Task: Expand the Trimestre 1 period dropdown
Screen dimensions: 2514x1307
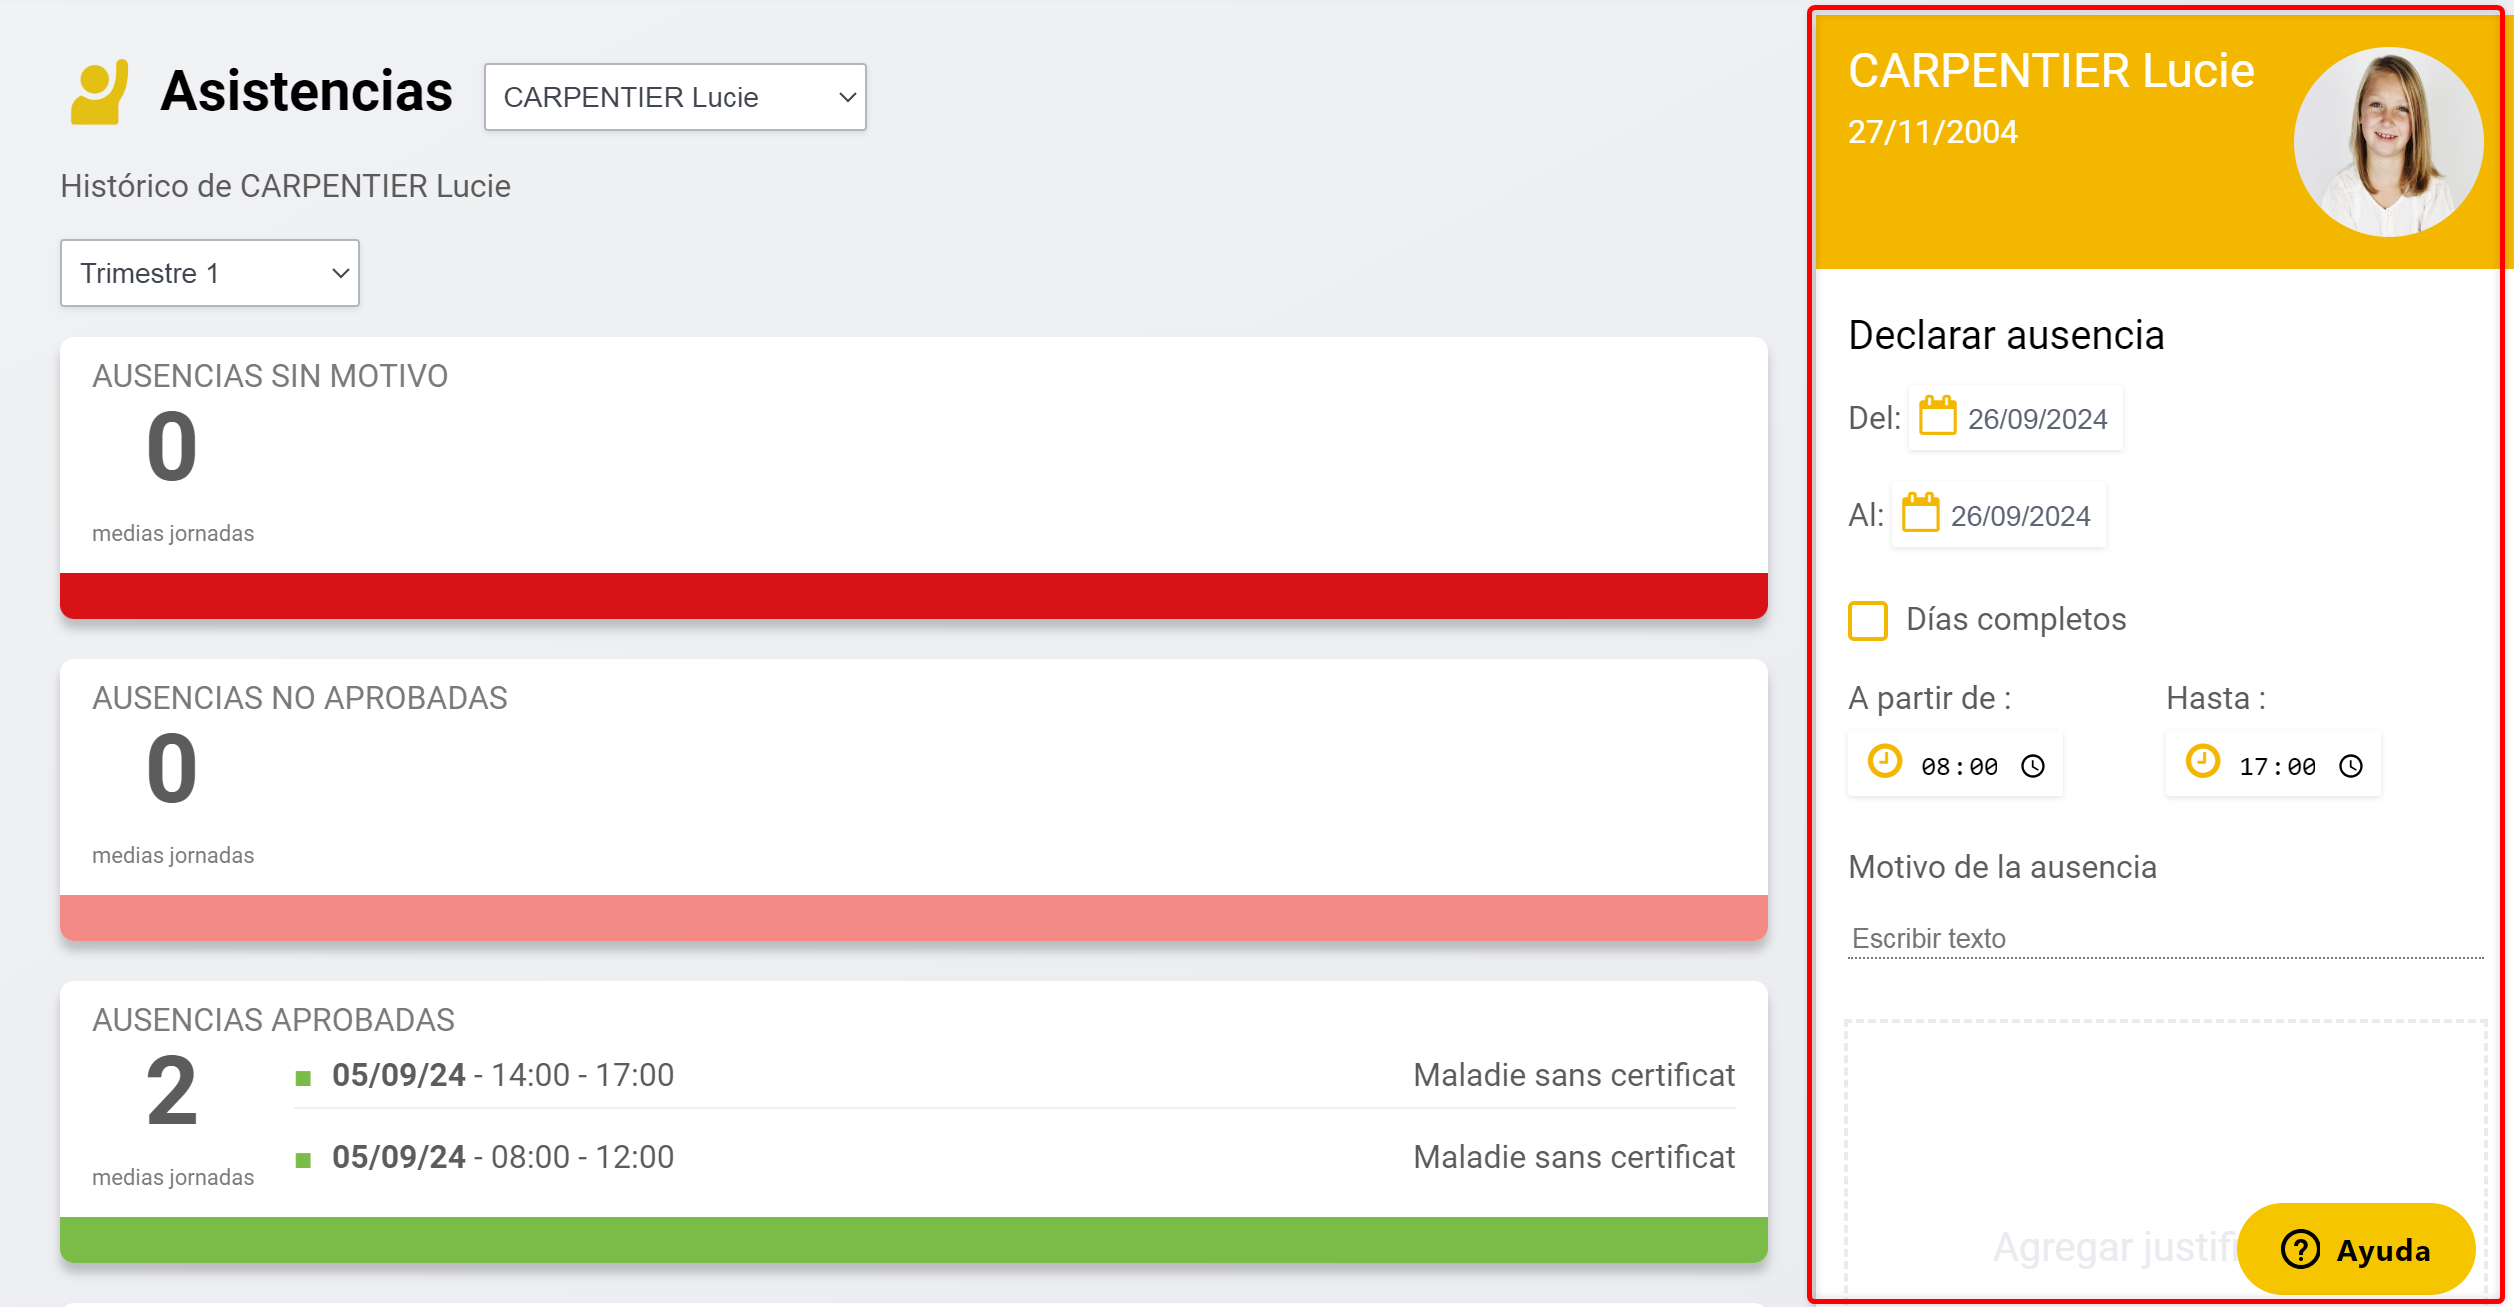Action: (x=210, y=273)
